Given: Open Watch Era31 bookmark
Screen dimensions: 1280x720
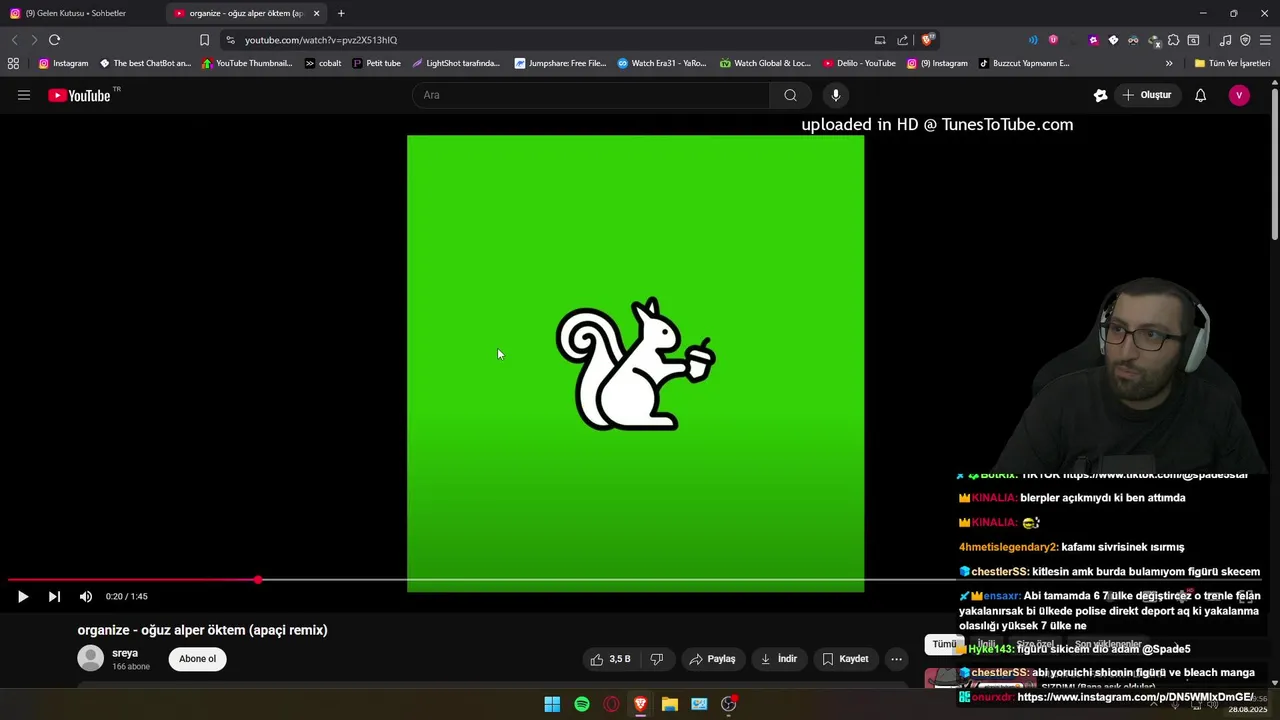Looking at the screenshot, I should coord(662,63).
